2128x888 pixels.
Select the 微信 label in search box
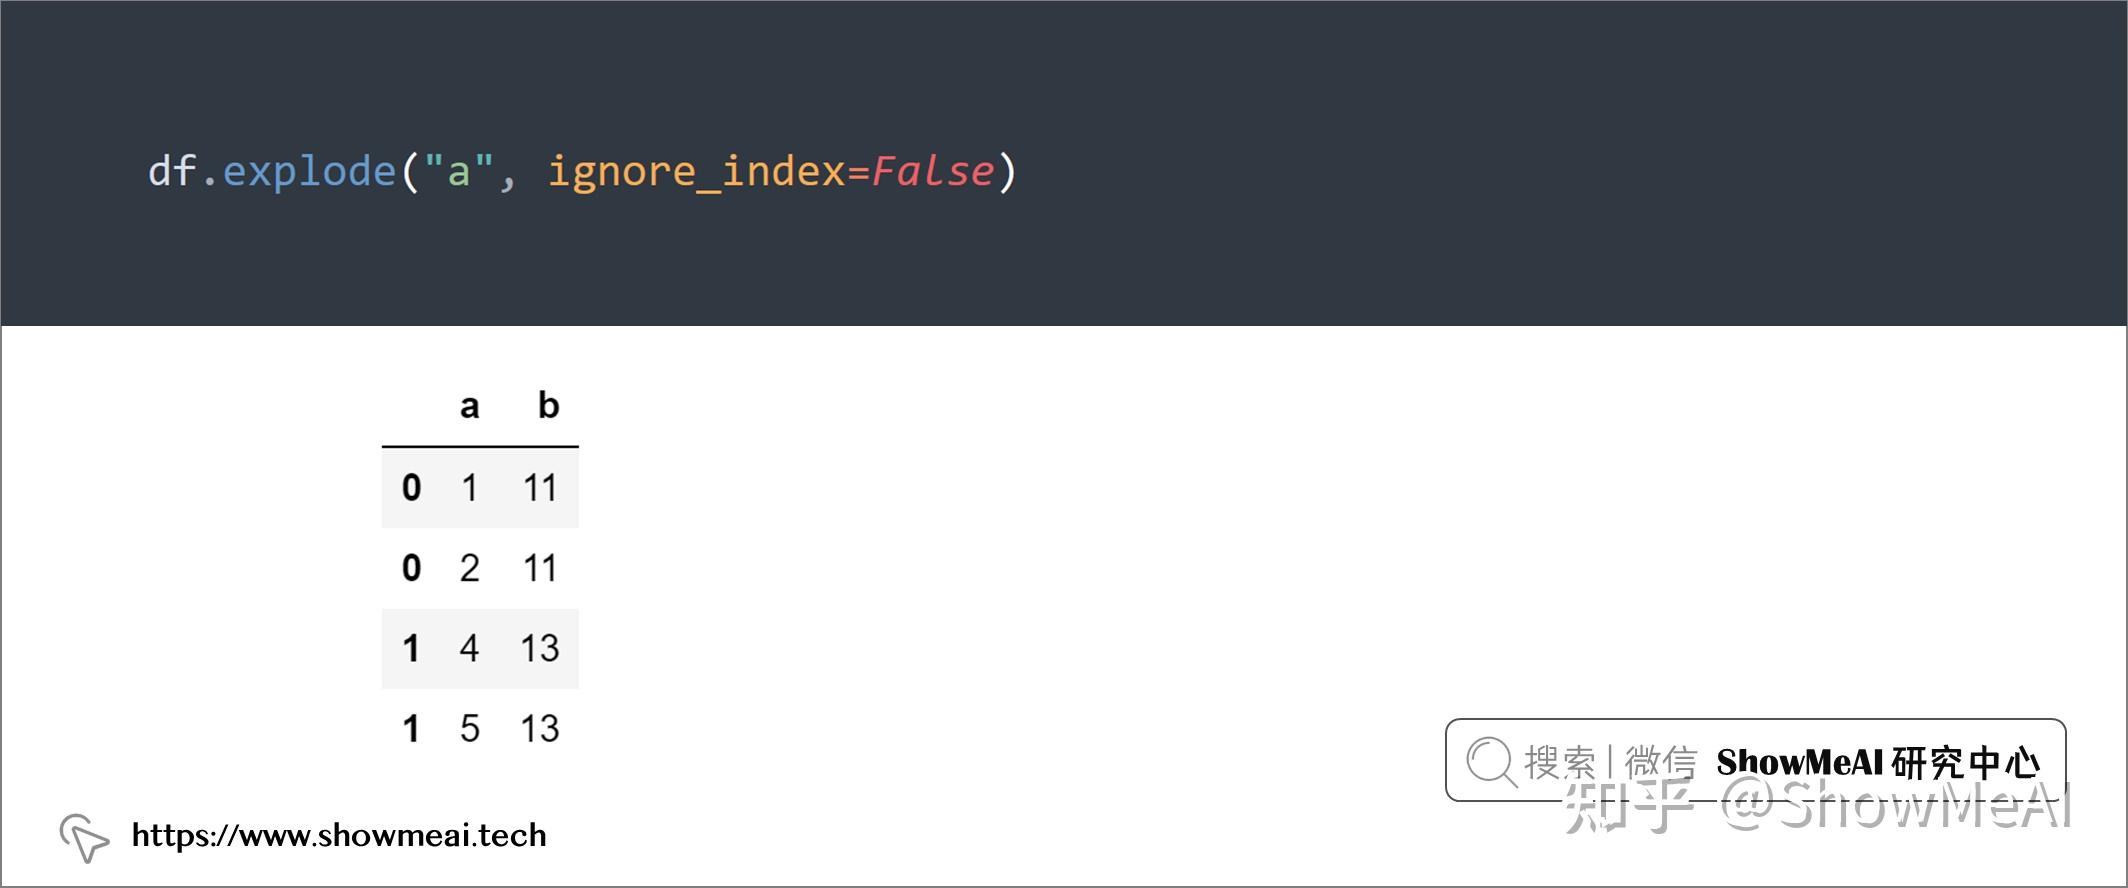coord(1661,762)
